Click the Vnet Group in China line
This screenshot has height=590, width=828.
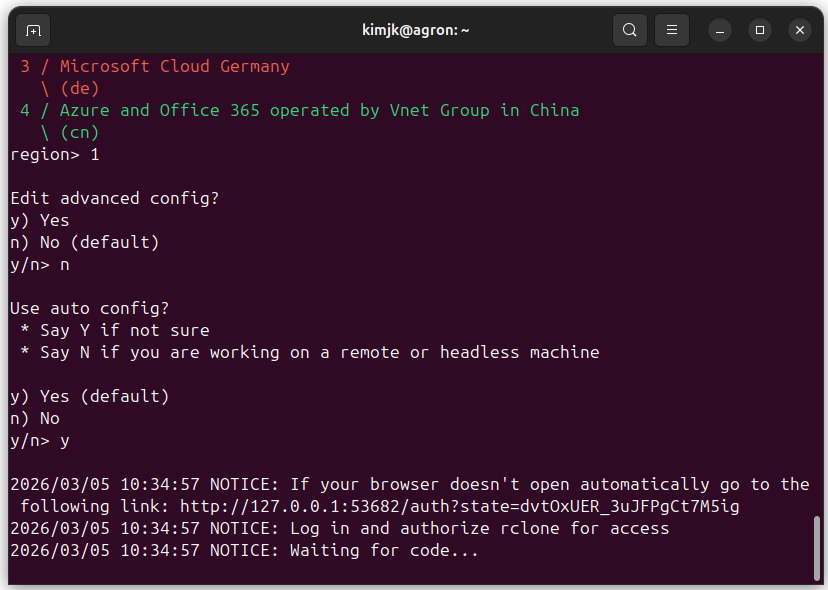pyautogui.click(x=318, y=110)
